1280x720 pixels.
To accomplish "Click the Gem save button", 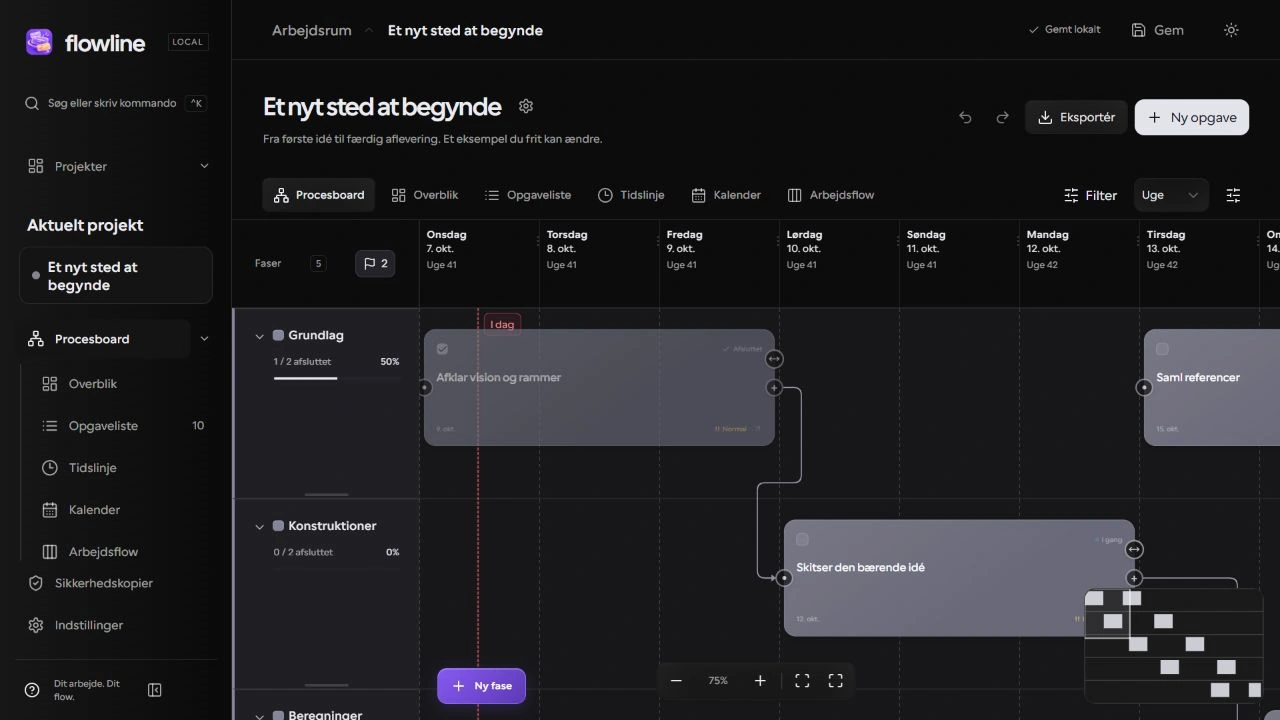I will [1158, 30].
